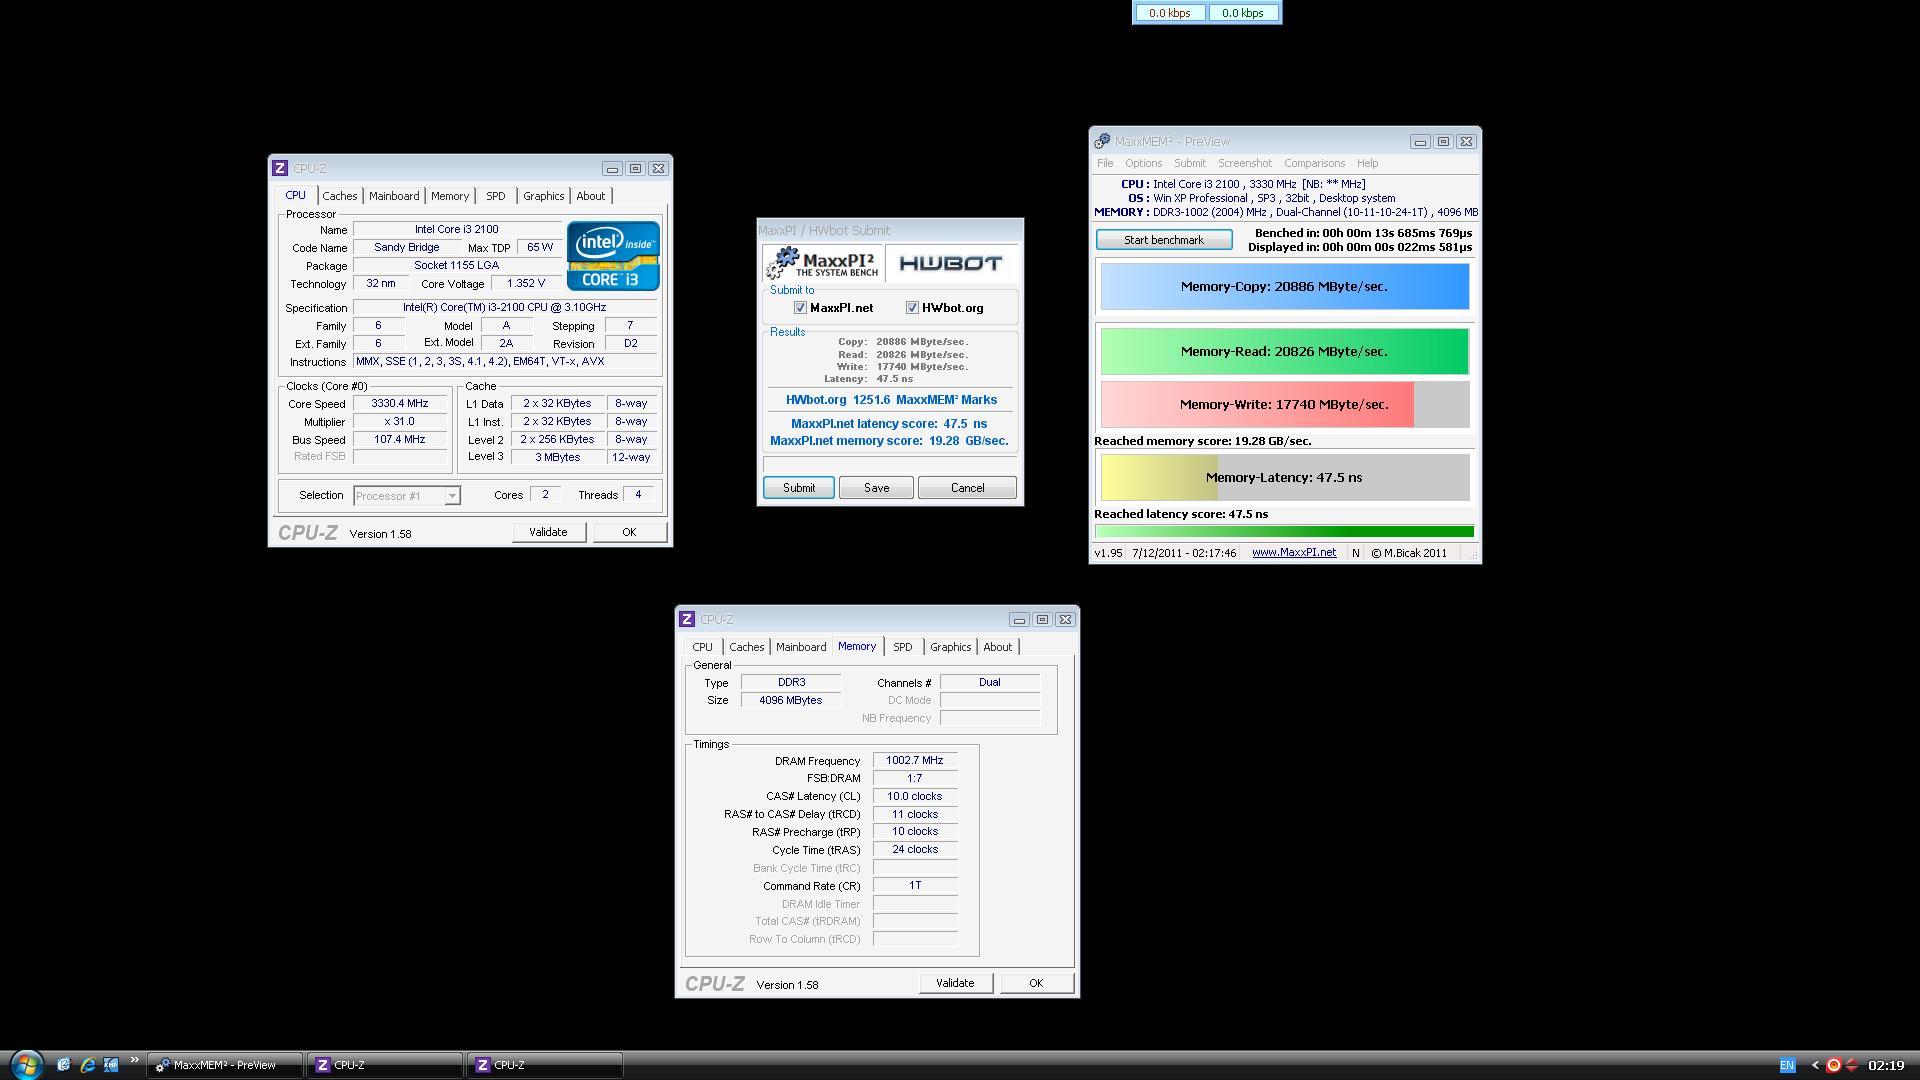Click the HWBOT logo in submit dialog

(950, 263)
